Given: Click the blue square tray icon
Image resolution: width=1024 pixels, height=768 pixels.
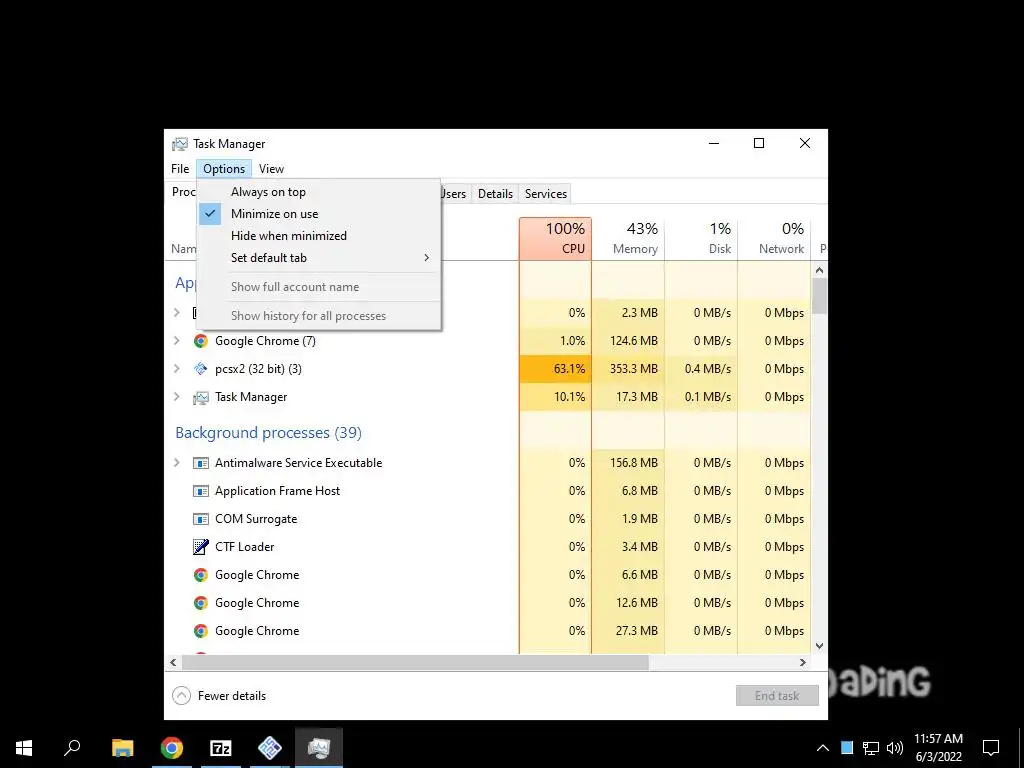Looking at the screenshot, I should 847,748.
